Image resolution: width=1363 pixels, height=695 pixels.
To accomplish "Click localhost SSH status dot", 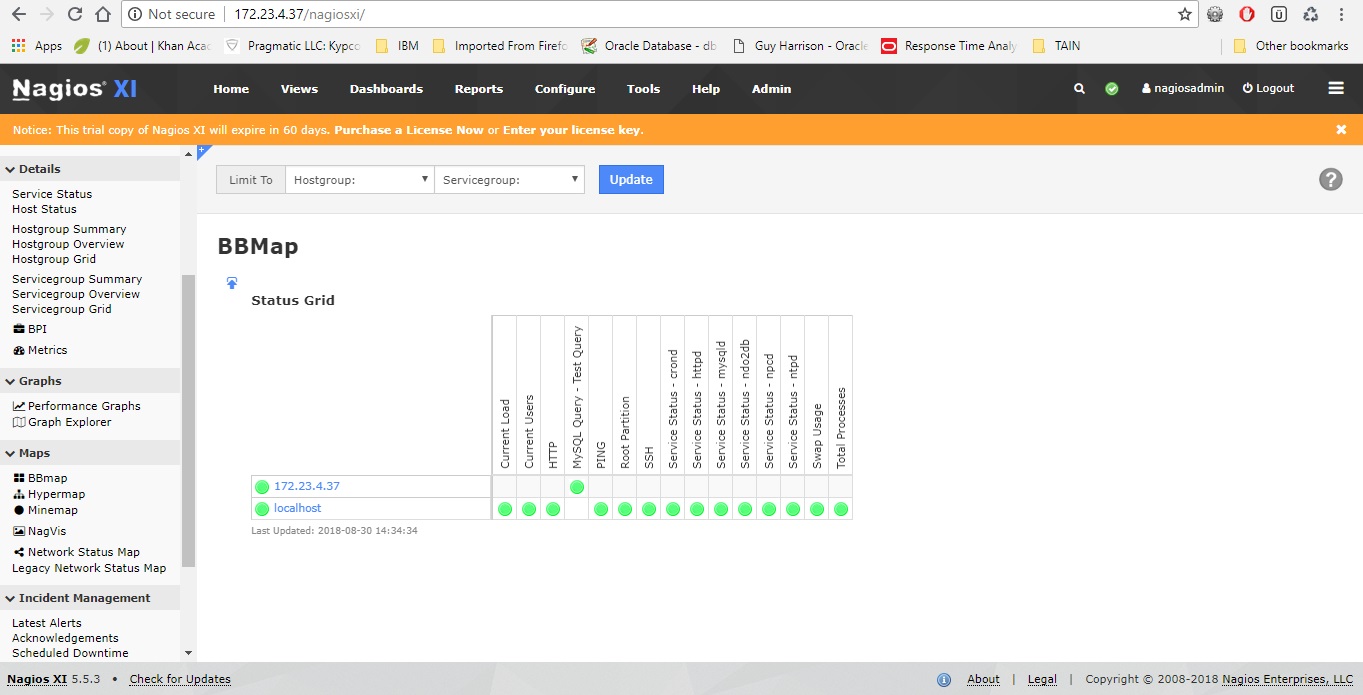I will tap(649, 509).
